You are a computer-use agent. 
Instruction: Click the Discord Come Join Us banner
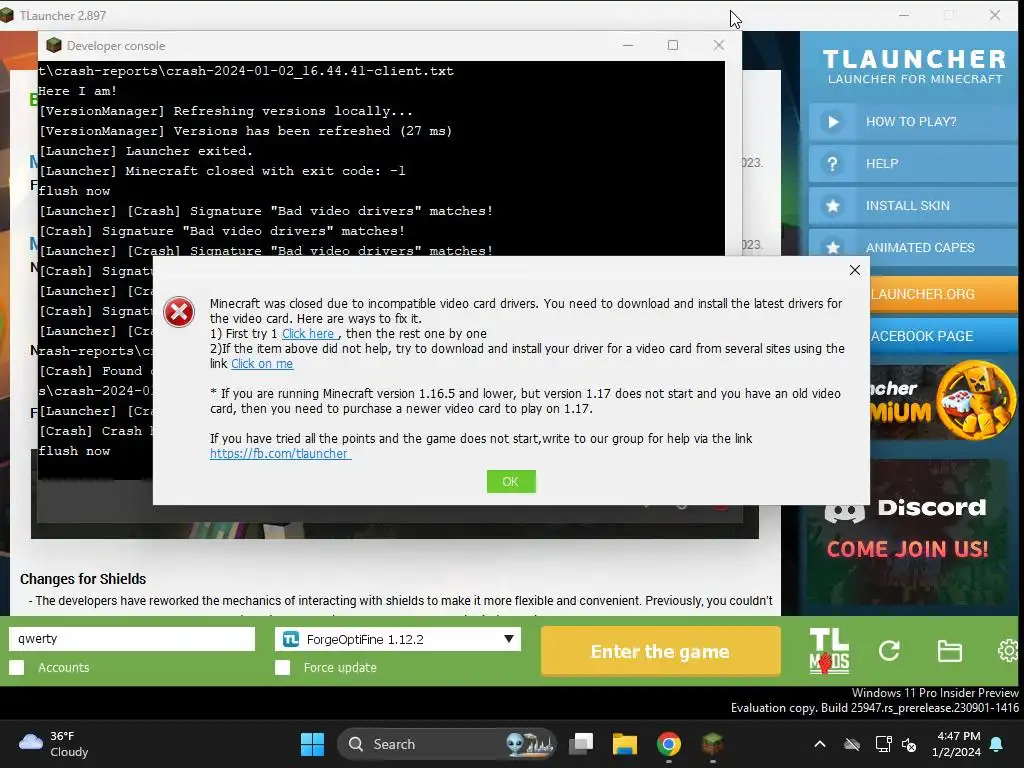tap(908, 532)
